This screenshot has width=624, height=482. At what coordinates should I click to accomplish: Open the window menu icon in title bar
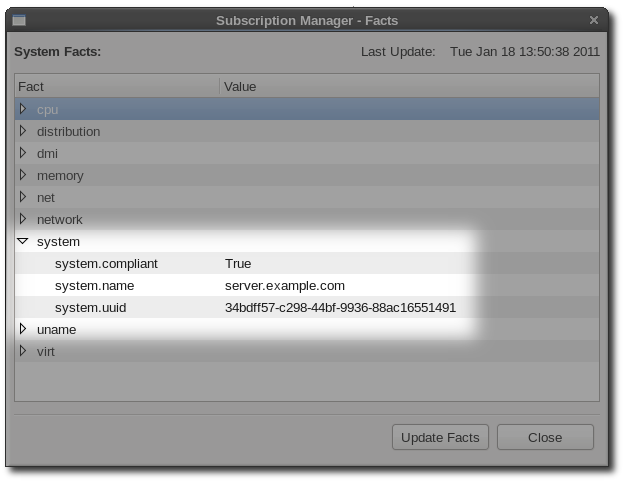[19, 20]
